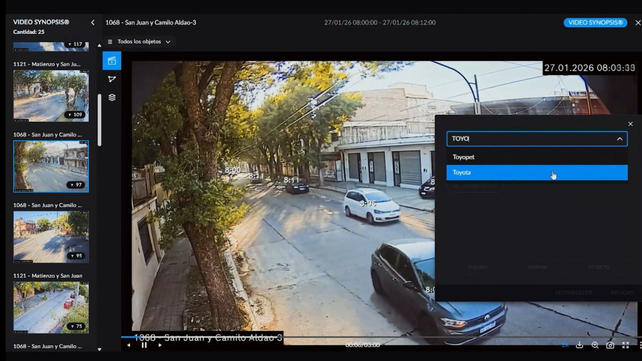This screenshot has height=361, width=642.
Task: Change the 1x playback speed
Action: pyautogui.click(x=565, y=345)
